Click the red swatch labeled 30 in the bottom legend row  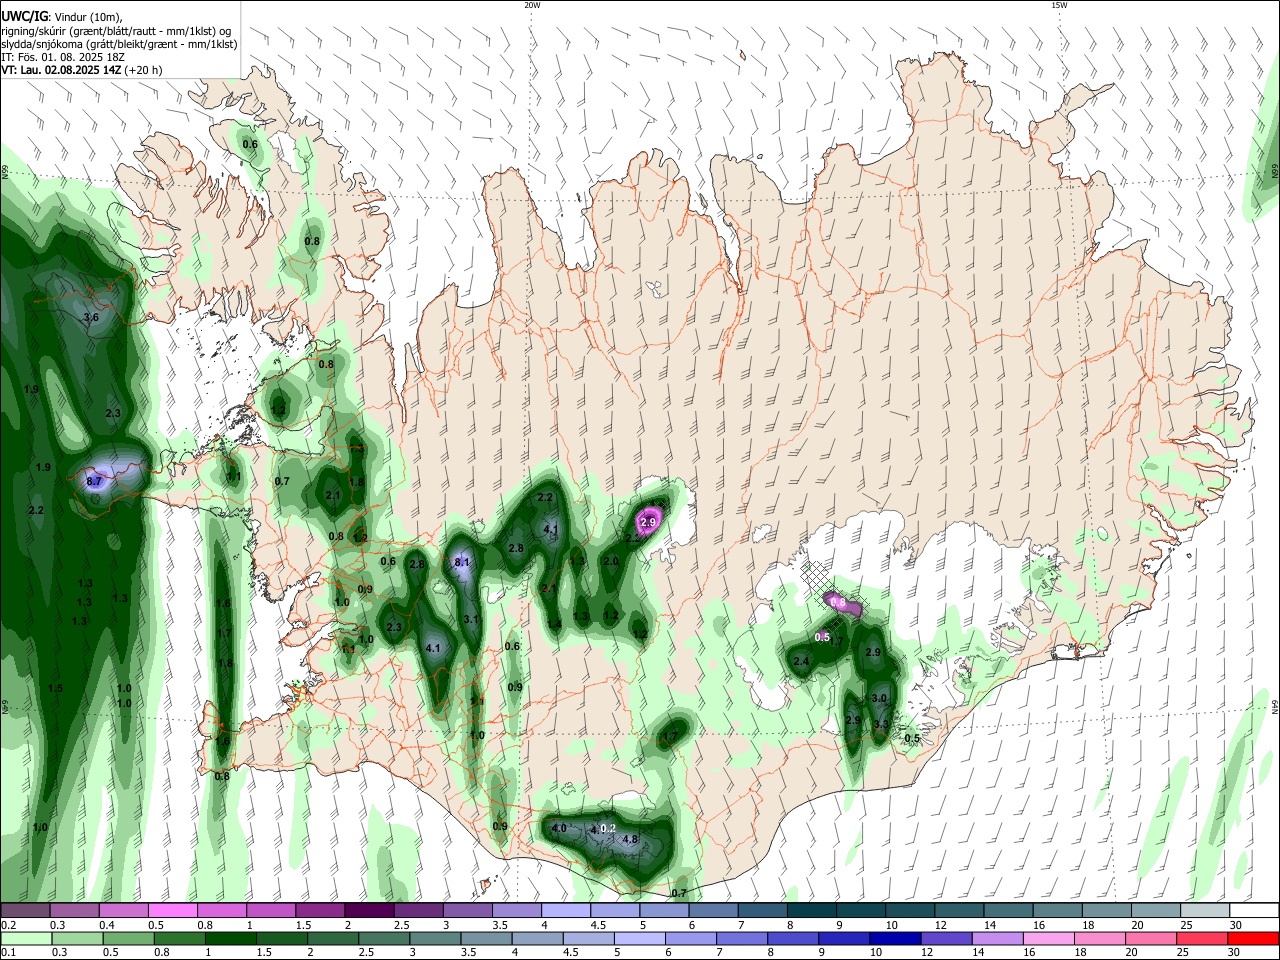[x=1253, y=938]
